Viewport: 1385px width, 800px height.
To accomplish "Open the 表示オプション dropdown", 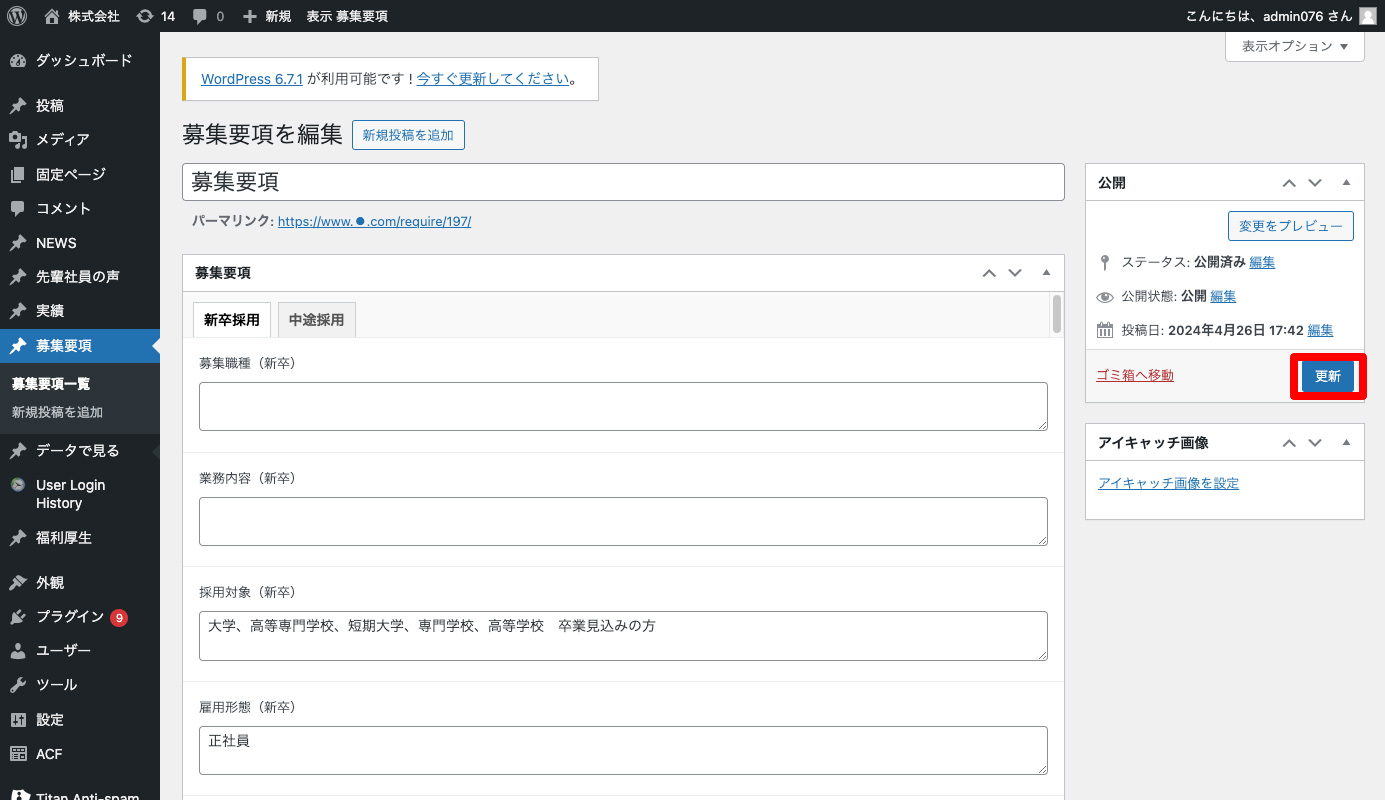I will tap(1295, 46).
